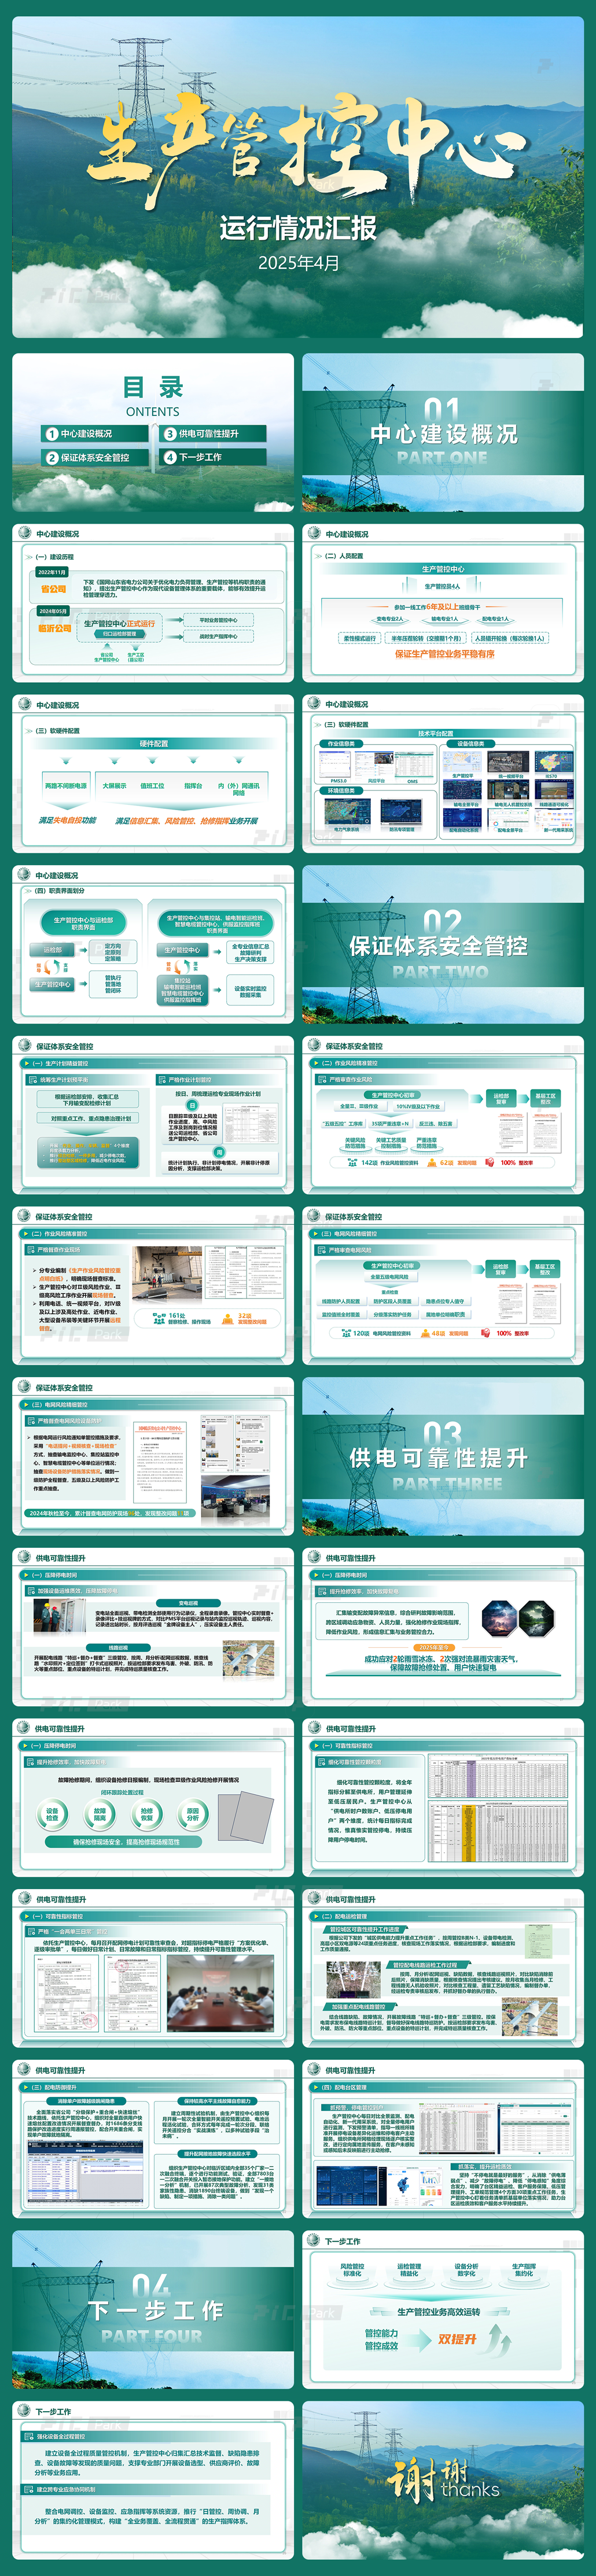Open the slide with the meeting room photo
This screenshot has width=596, height=2576.
tap(153, 1969)
